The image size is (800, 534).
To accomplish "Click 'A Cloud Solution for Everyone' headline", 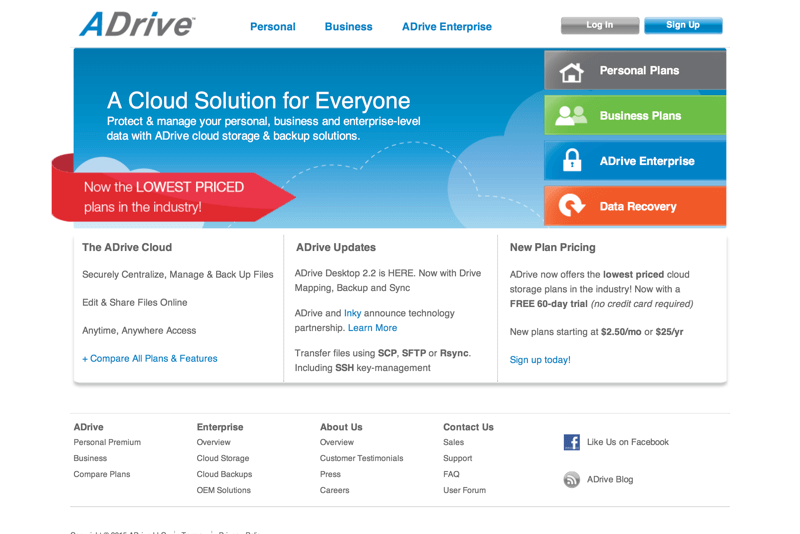I will pos(258,100).
